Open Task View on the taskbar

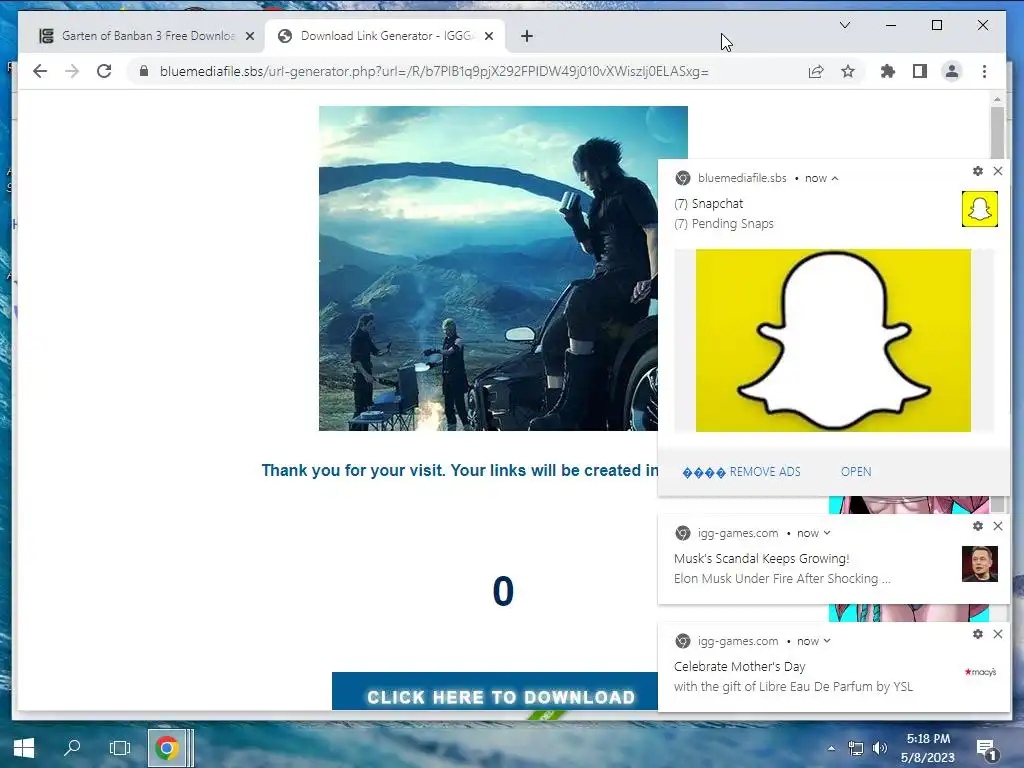point(120,748)
